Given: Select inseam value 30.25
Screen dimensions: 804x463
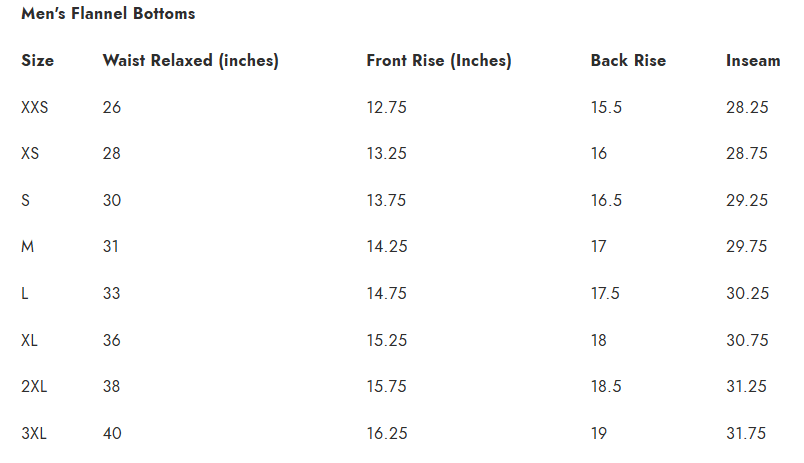Looking at the screenshot, I should [747, 294].
